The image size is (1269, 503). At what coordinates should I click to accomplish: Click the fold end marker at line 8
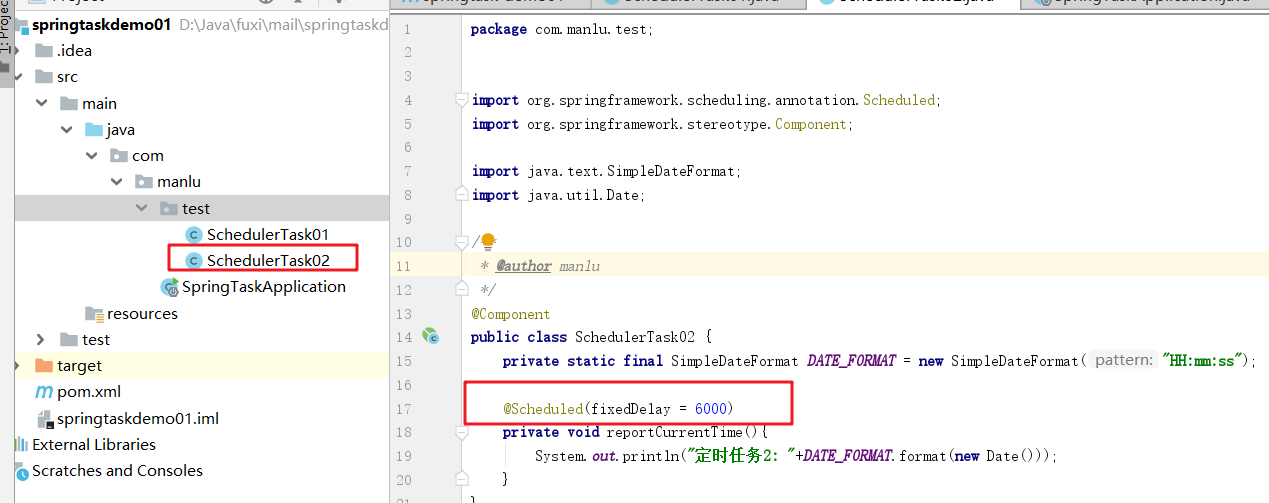point(461,195)
